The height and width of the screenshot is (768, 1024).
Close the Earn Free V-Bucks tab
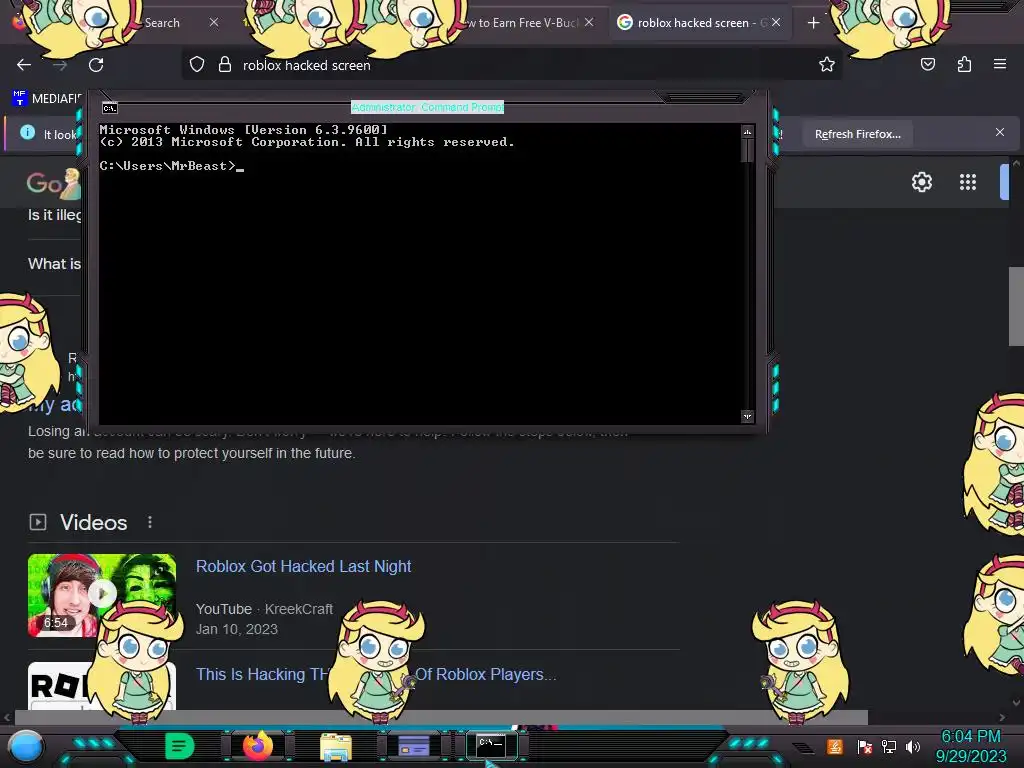tap(589, 22)
